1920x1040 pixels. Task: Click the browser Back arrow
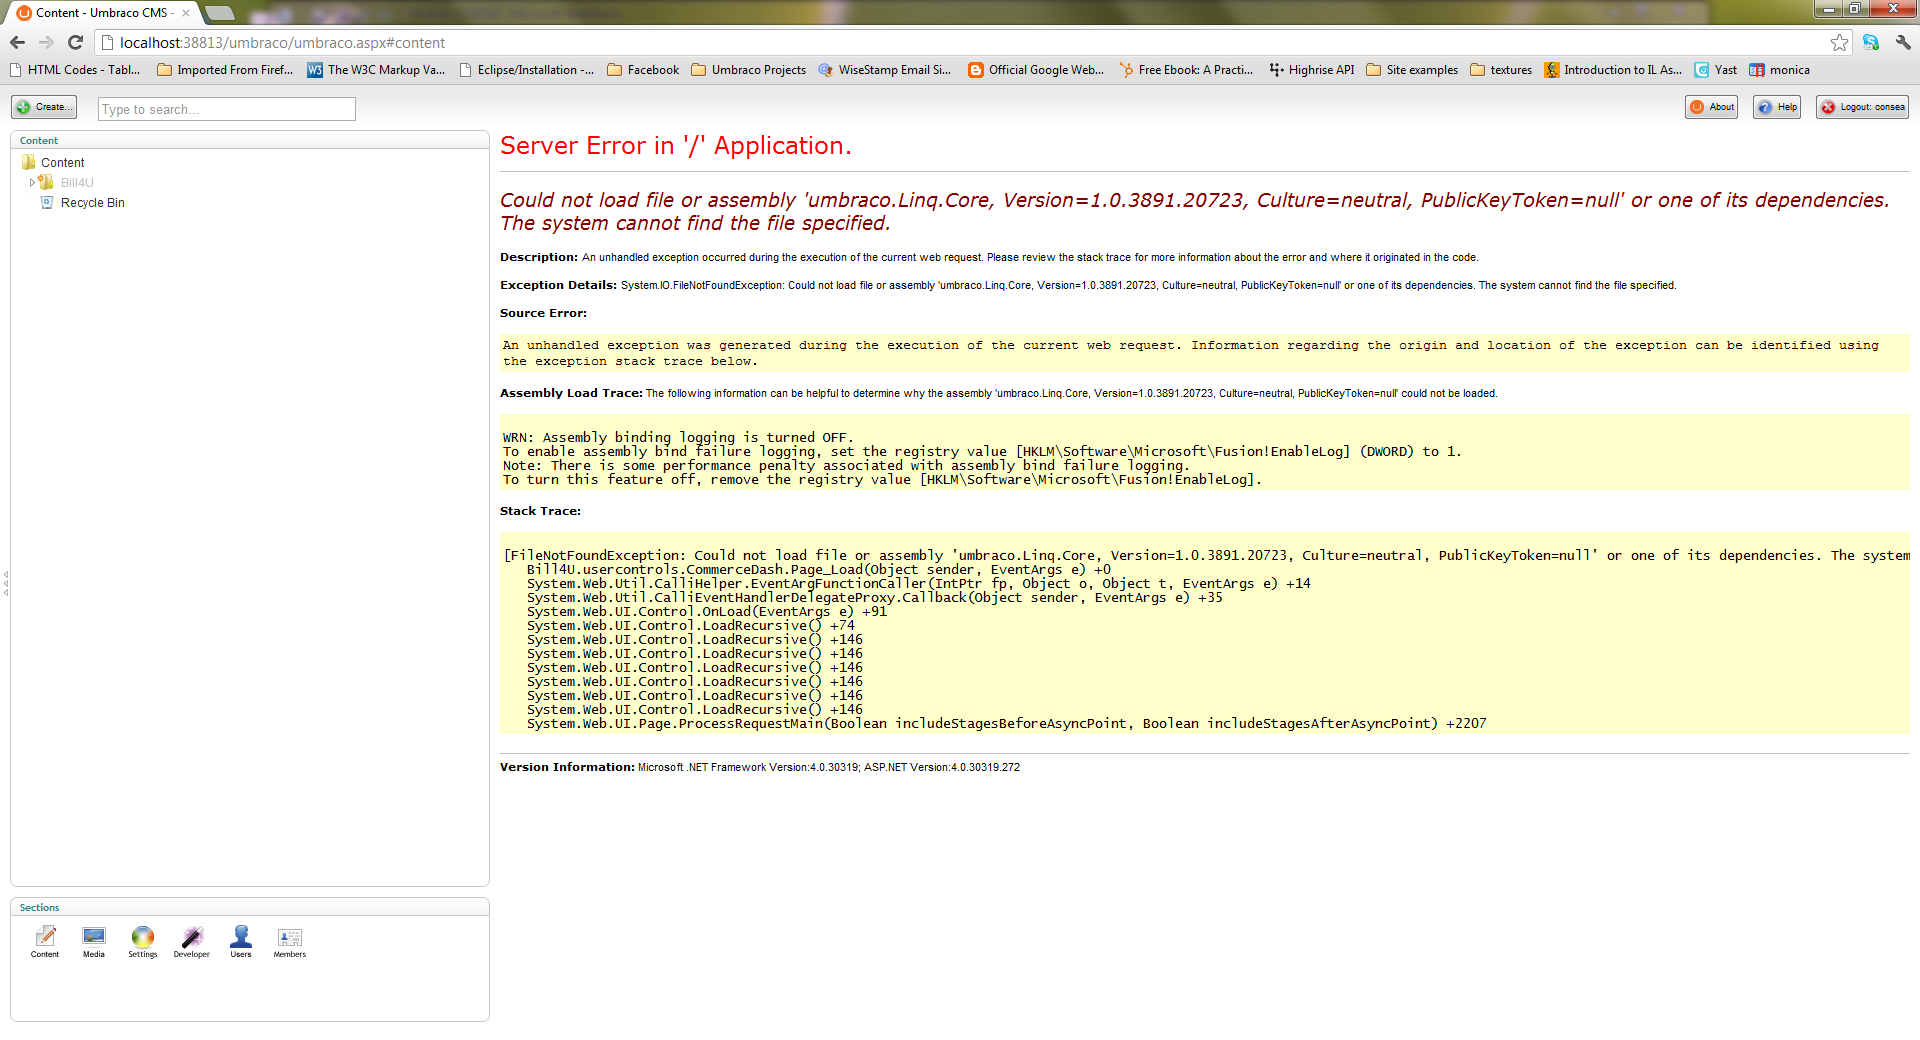(x=17, y=42)
